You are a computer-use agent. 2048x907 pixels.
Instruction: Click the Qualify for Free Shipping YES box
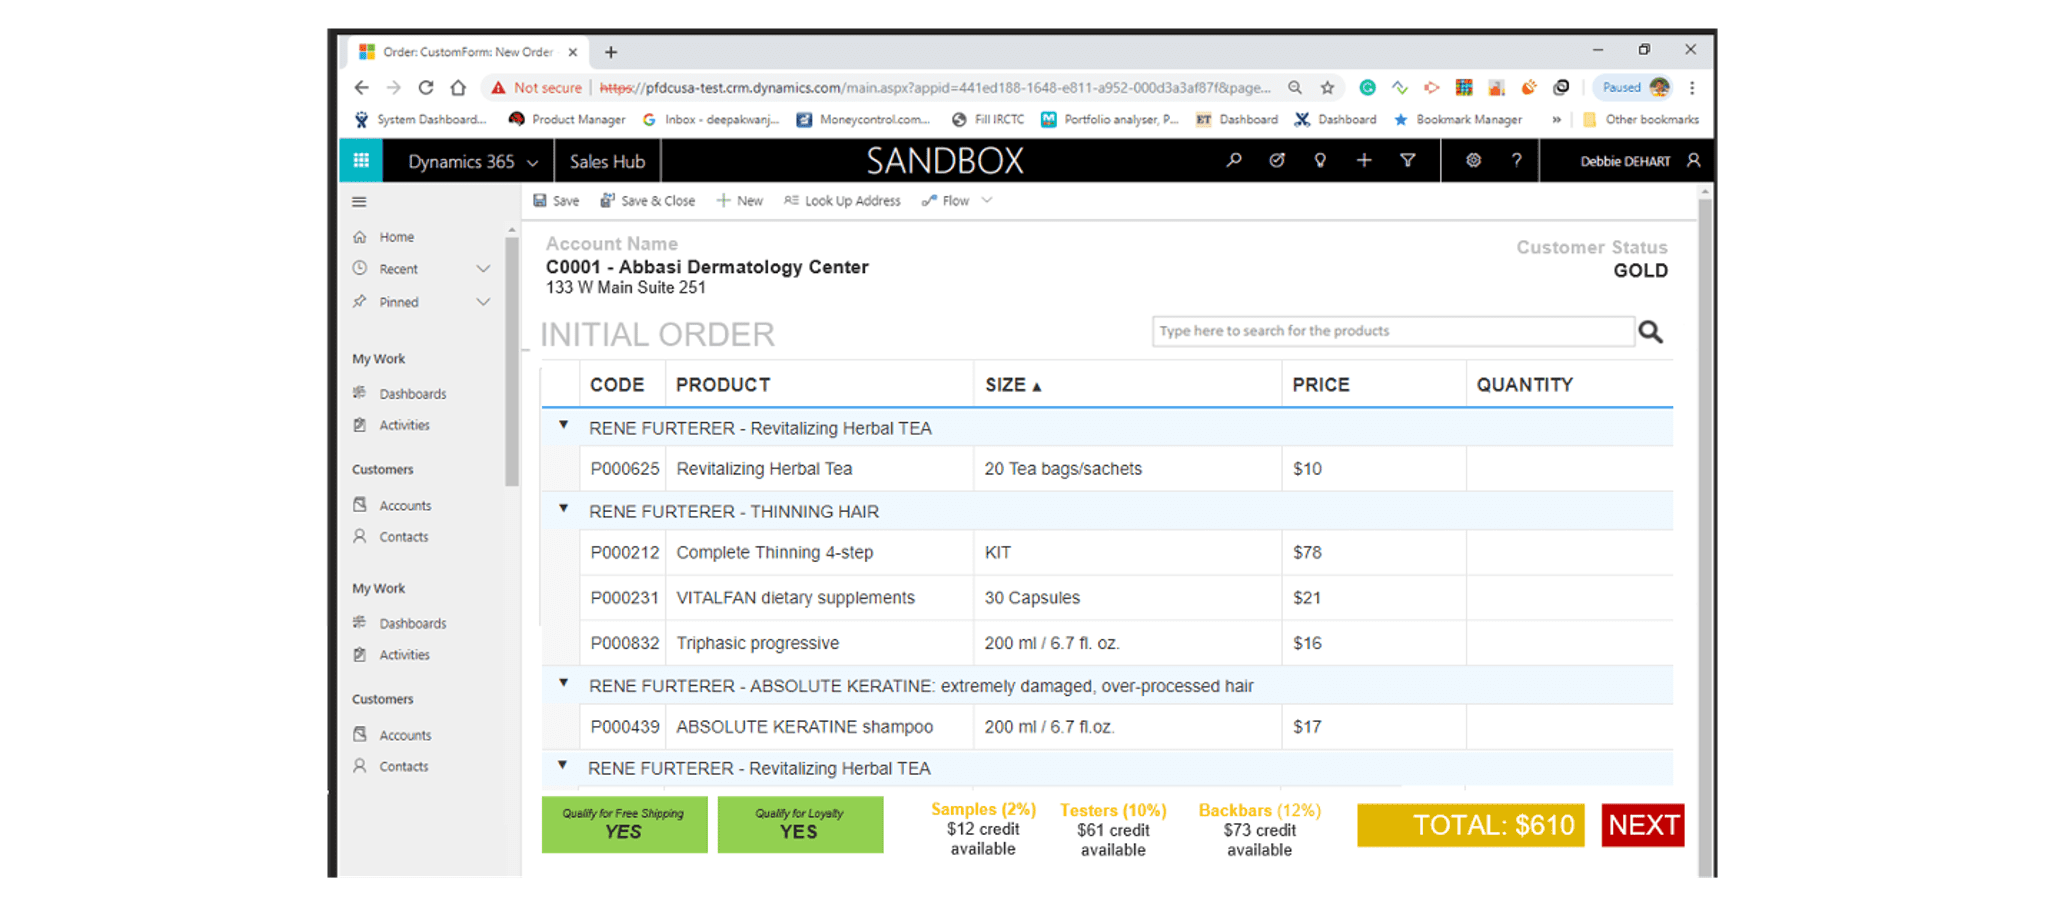tap(624, 825)
